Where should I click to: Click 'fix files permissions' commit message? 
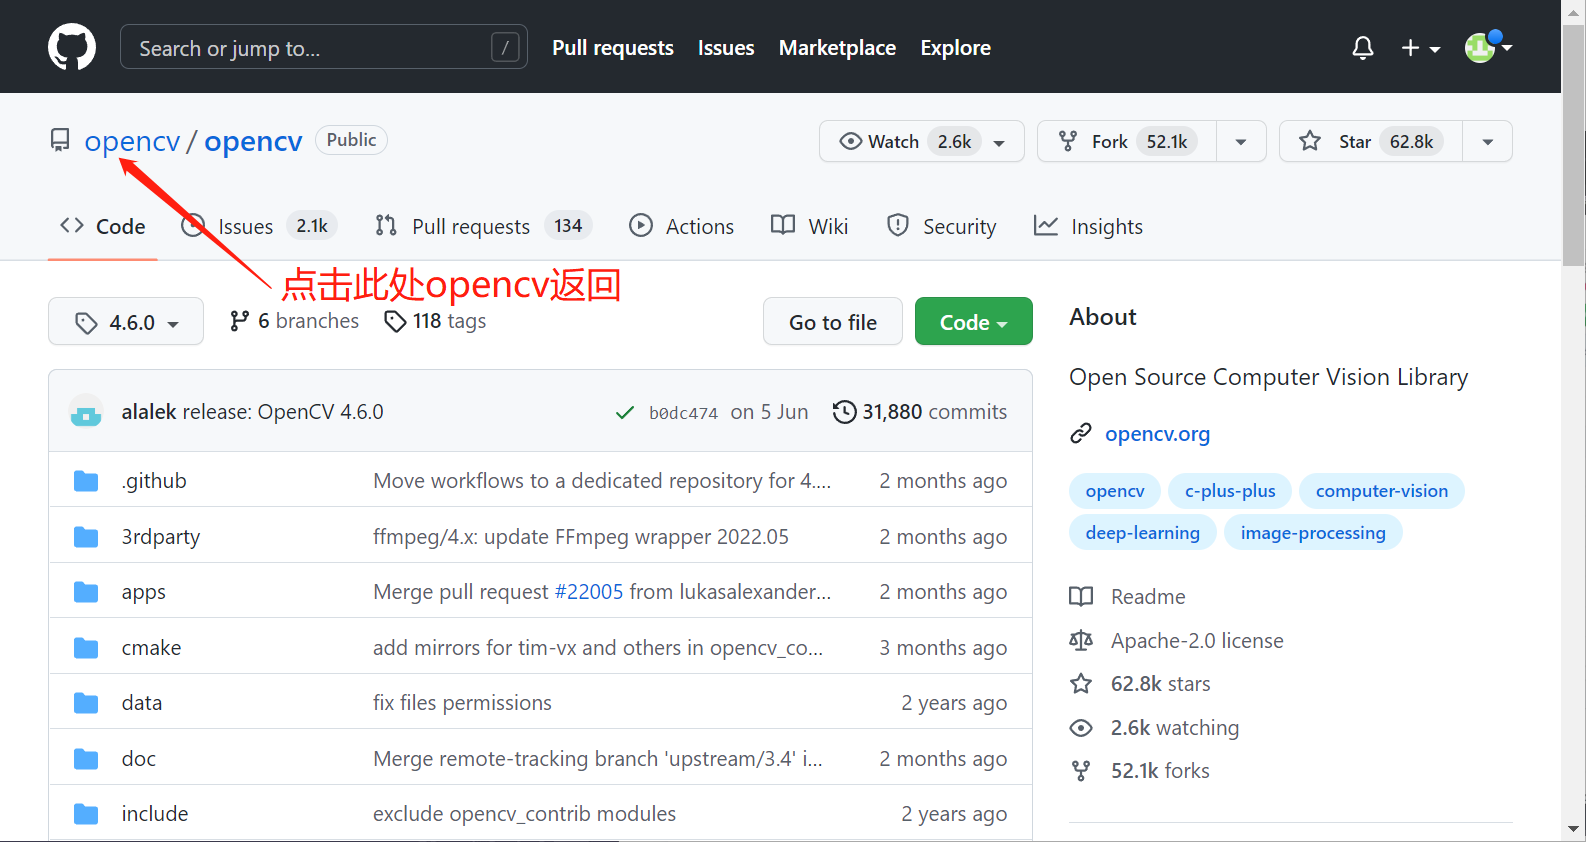coord(462,703)
